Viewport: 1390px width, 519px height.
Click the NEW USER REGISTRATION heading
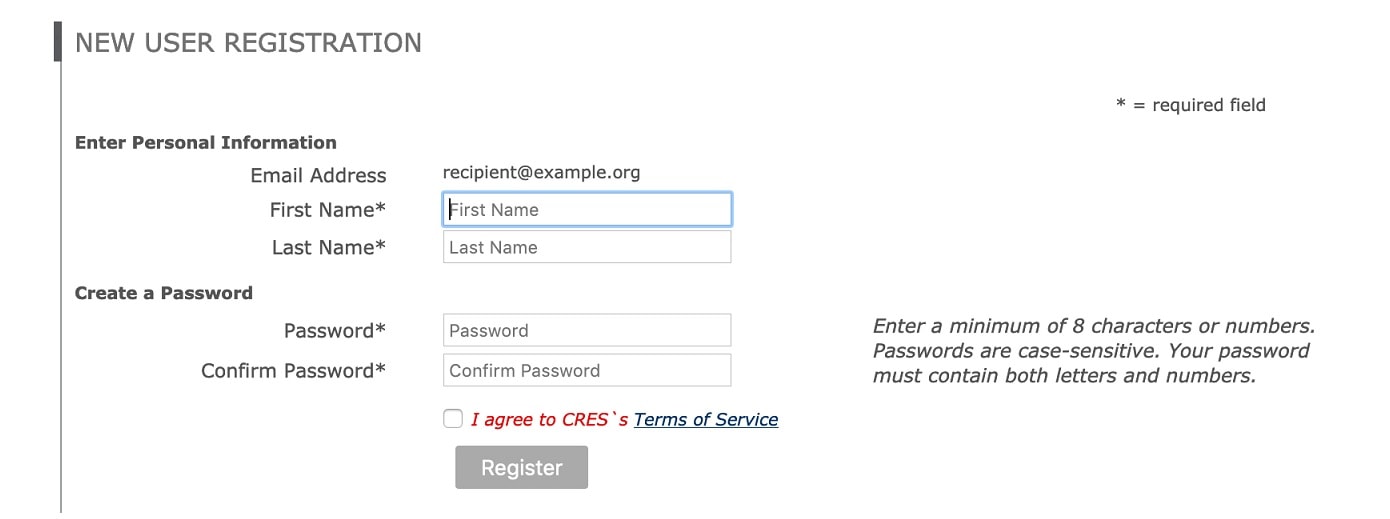[x=248, y=43]
